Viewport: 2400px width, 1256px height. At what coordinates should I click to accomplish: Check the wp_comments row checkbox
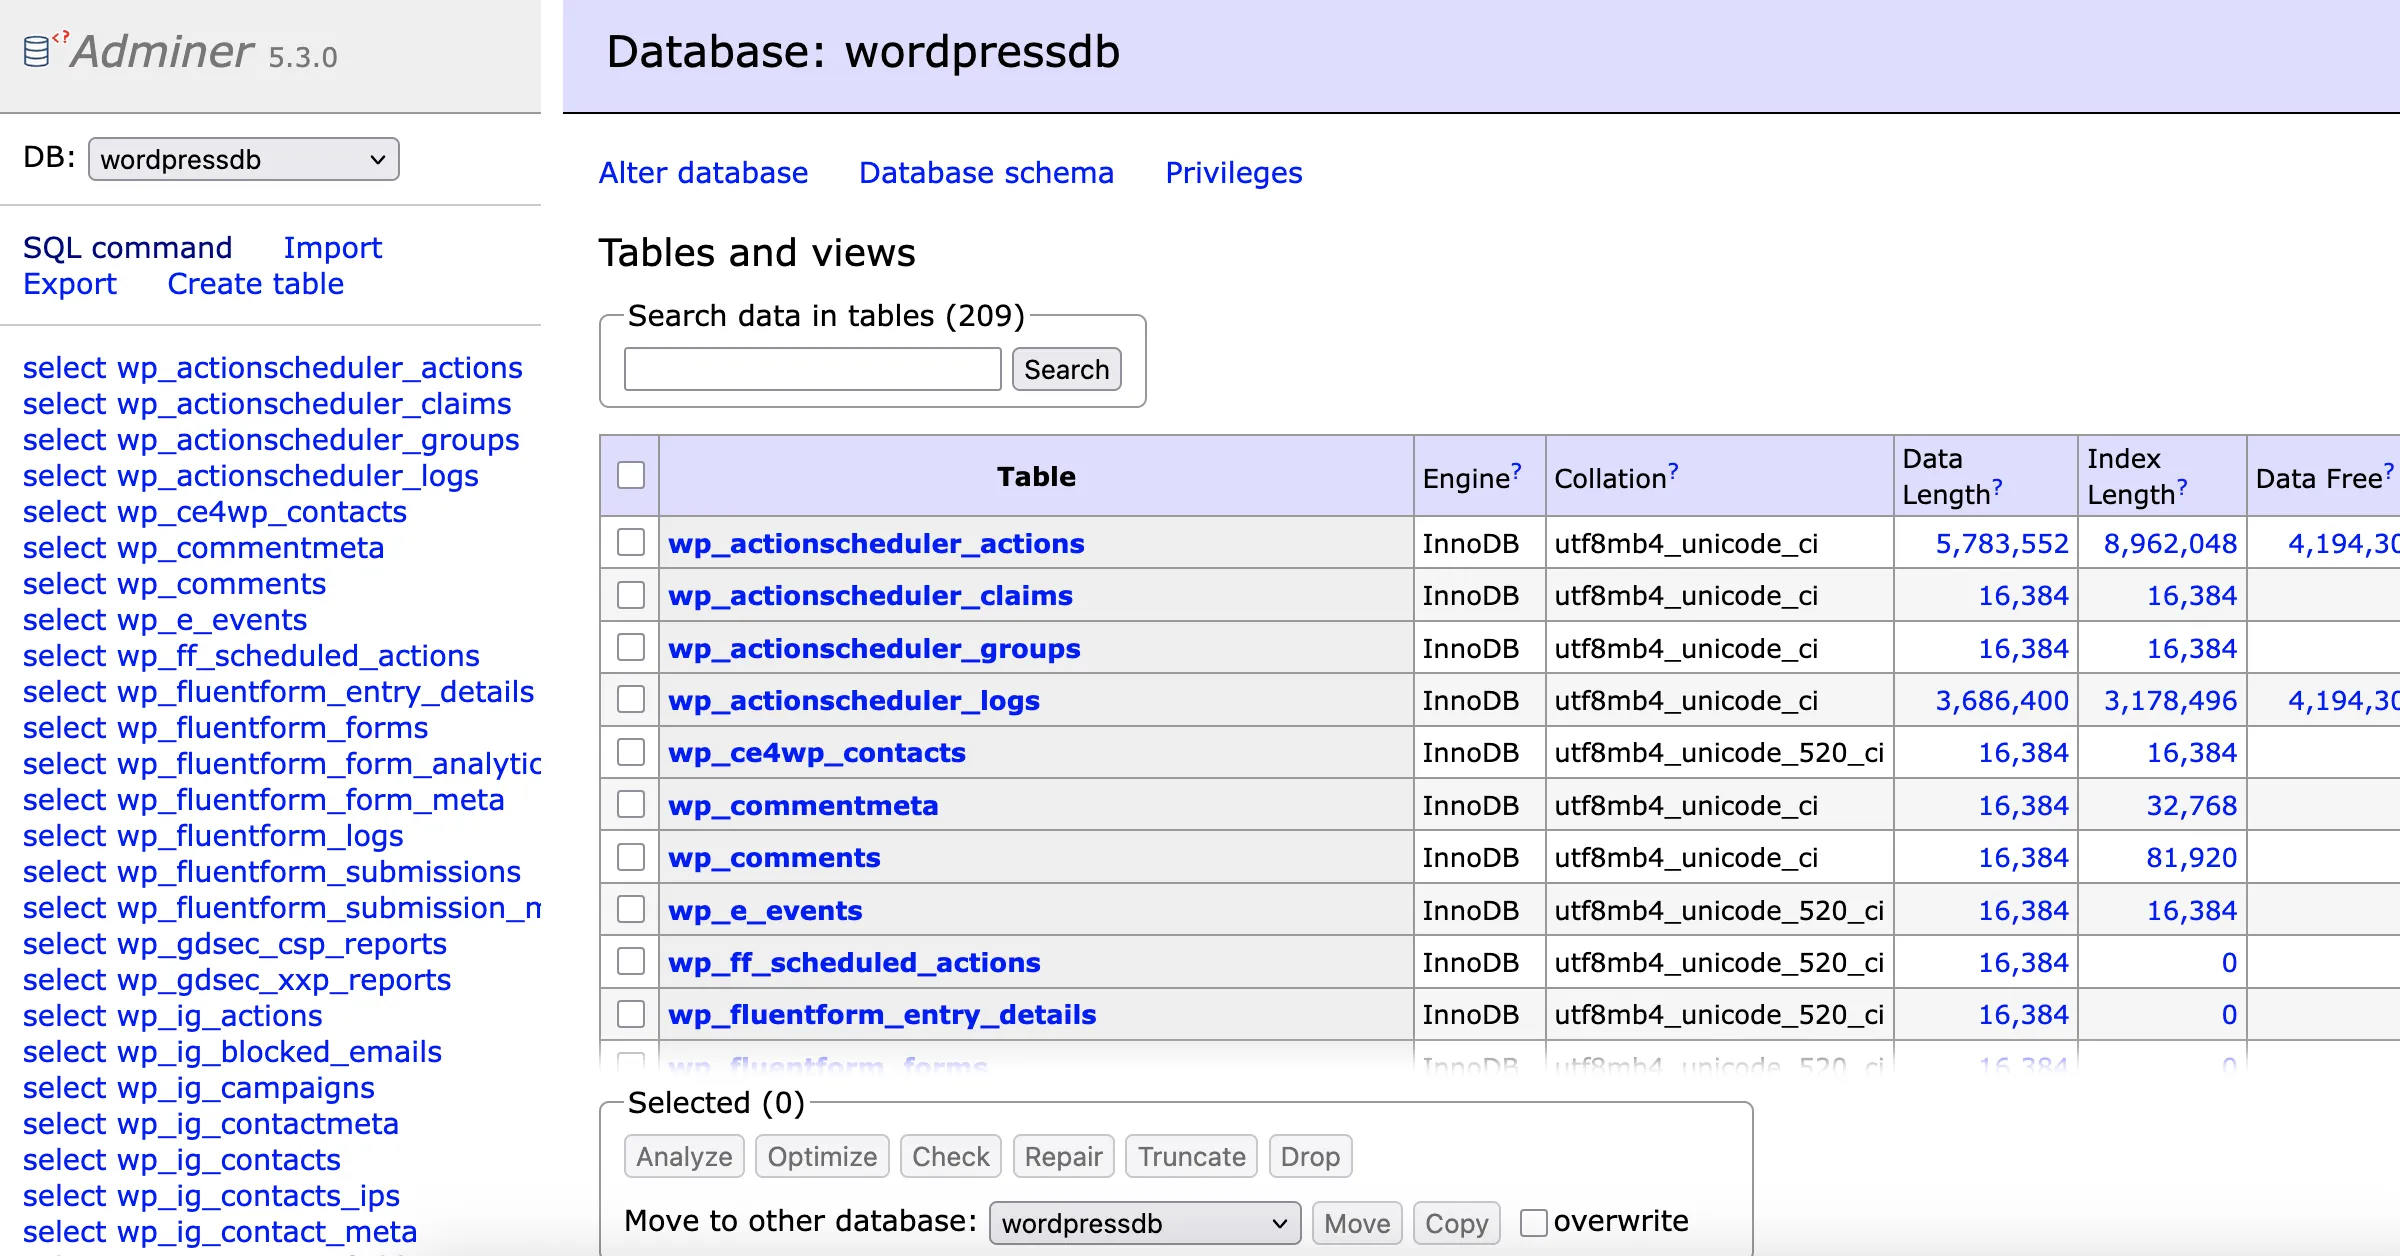(631, 857)
